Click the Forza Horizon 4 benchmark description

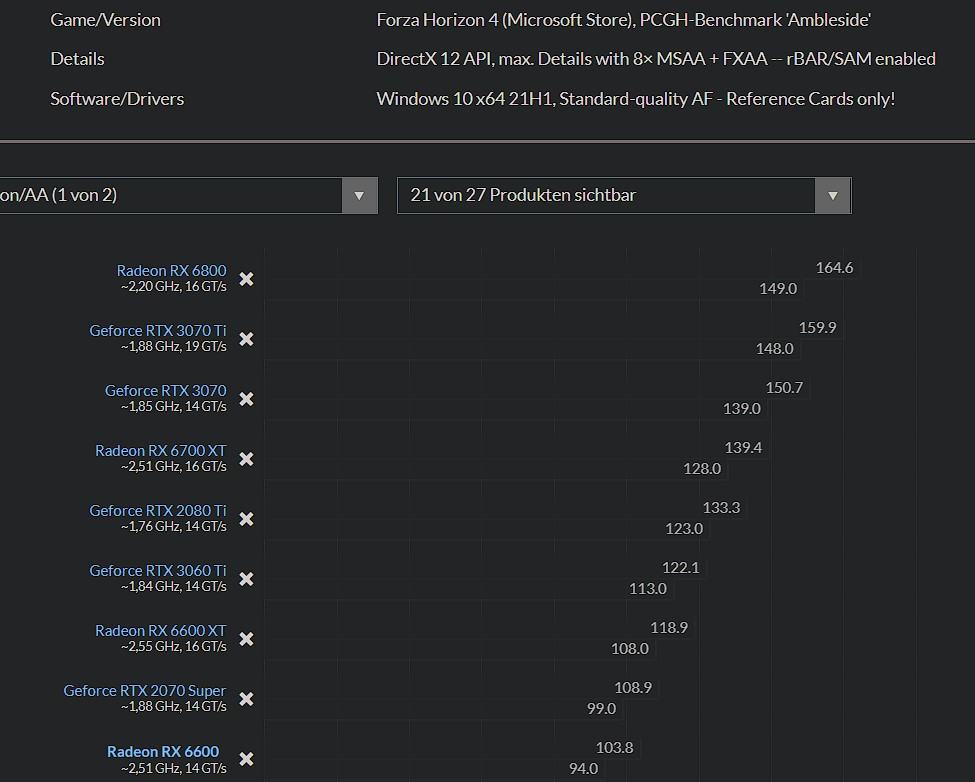(x=624, y=20)
